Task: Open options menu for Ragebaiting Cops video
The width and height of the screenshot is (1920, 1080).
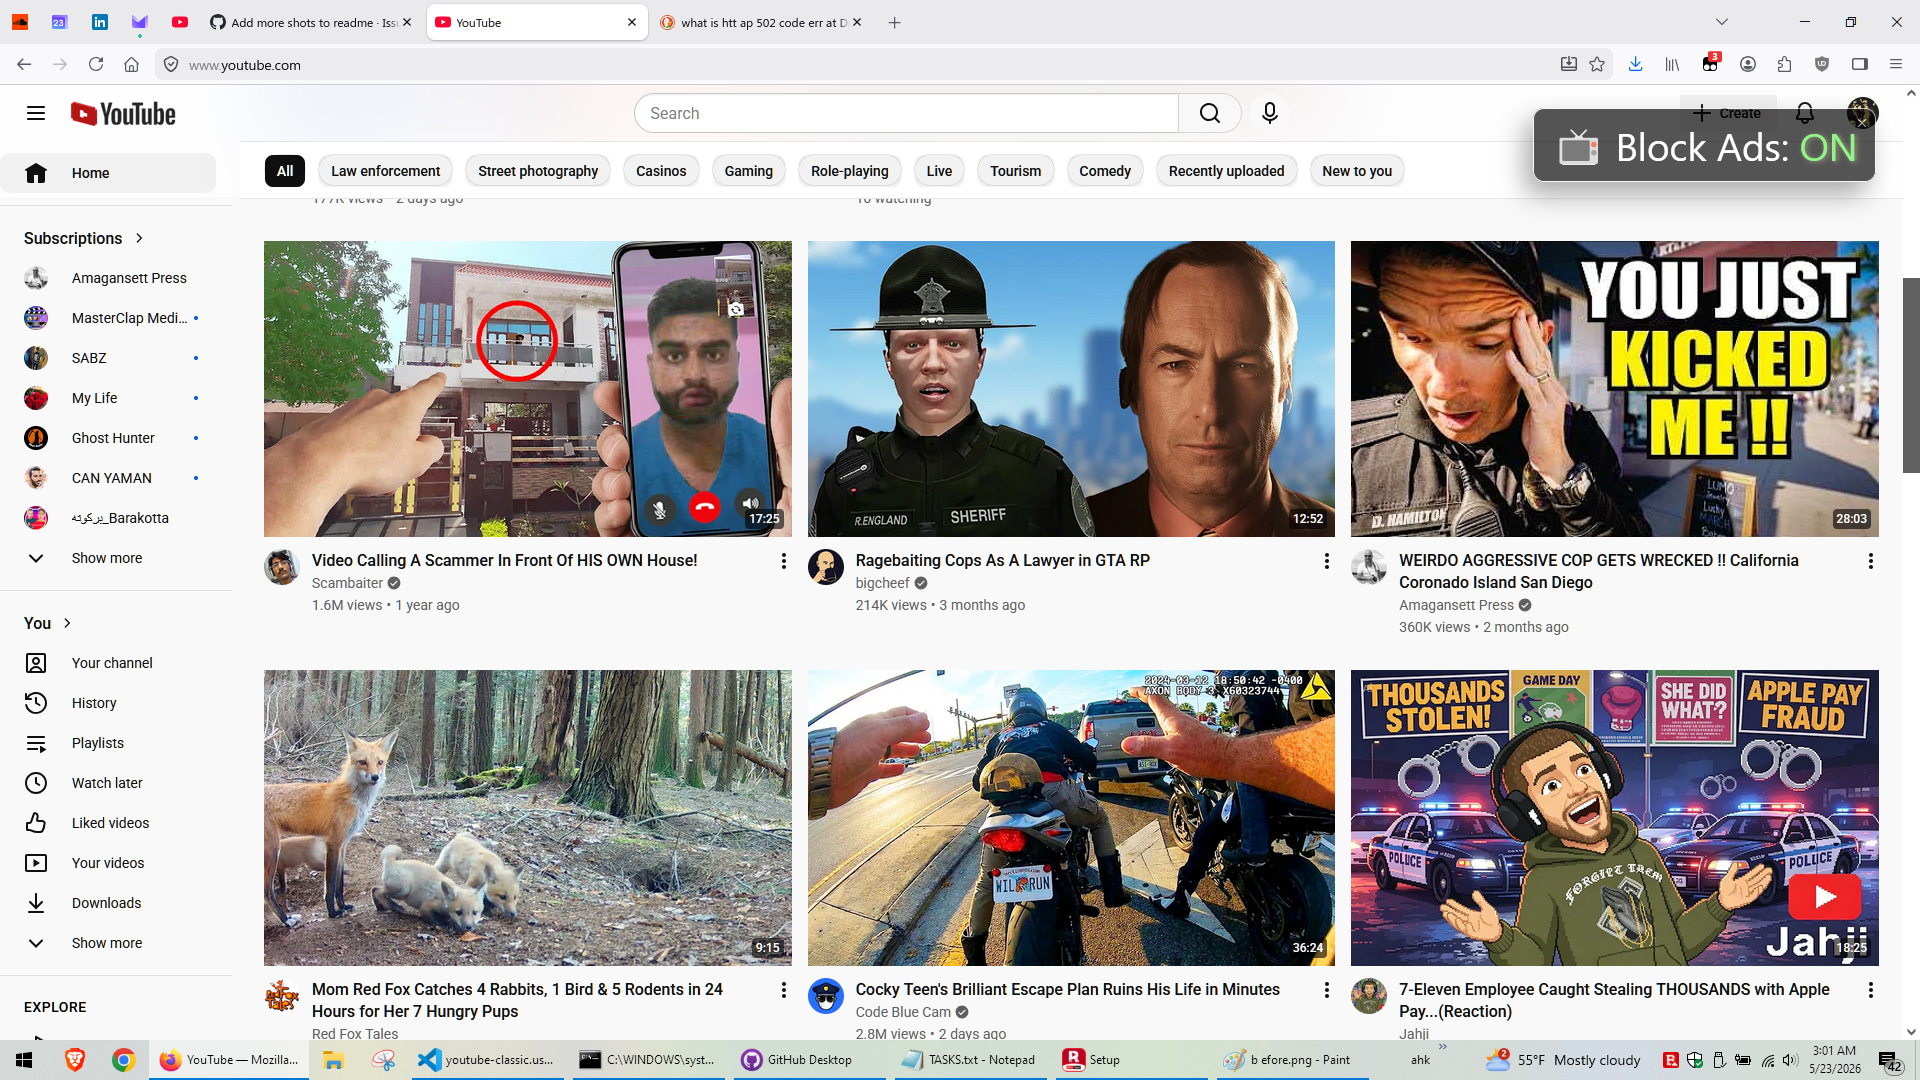Action: coord(1327,561)
